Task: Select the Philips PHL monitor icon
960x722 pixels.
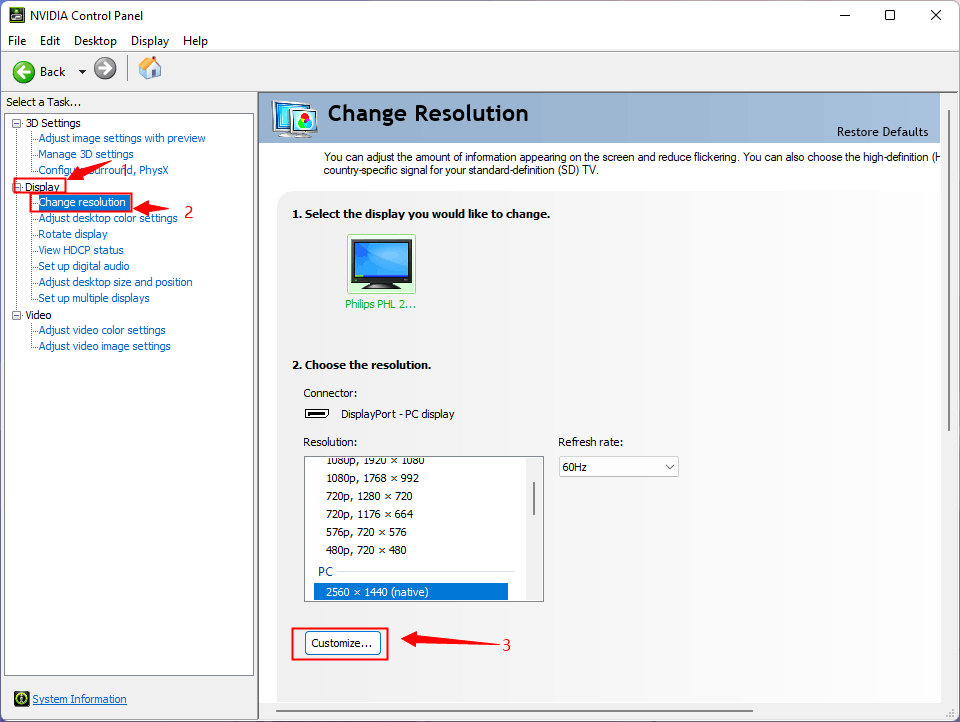Action: (x=381, y=264)
